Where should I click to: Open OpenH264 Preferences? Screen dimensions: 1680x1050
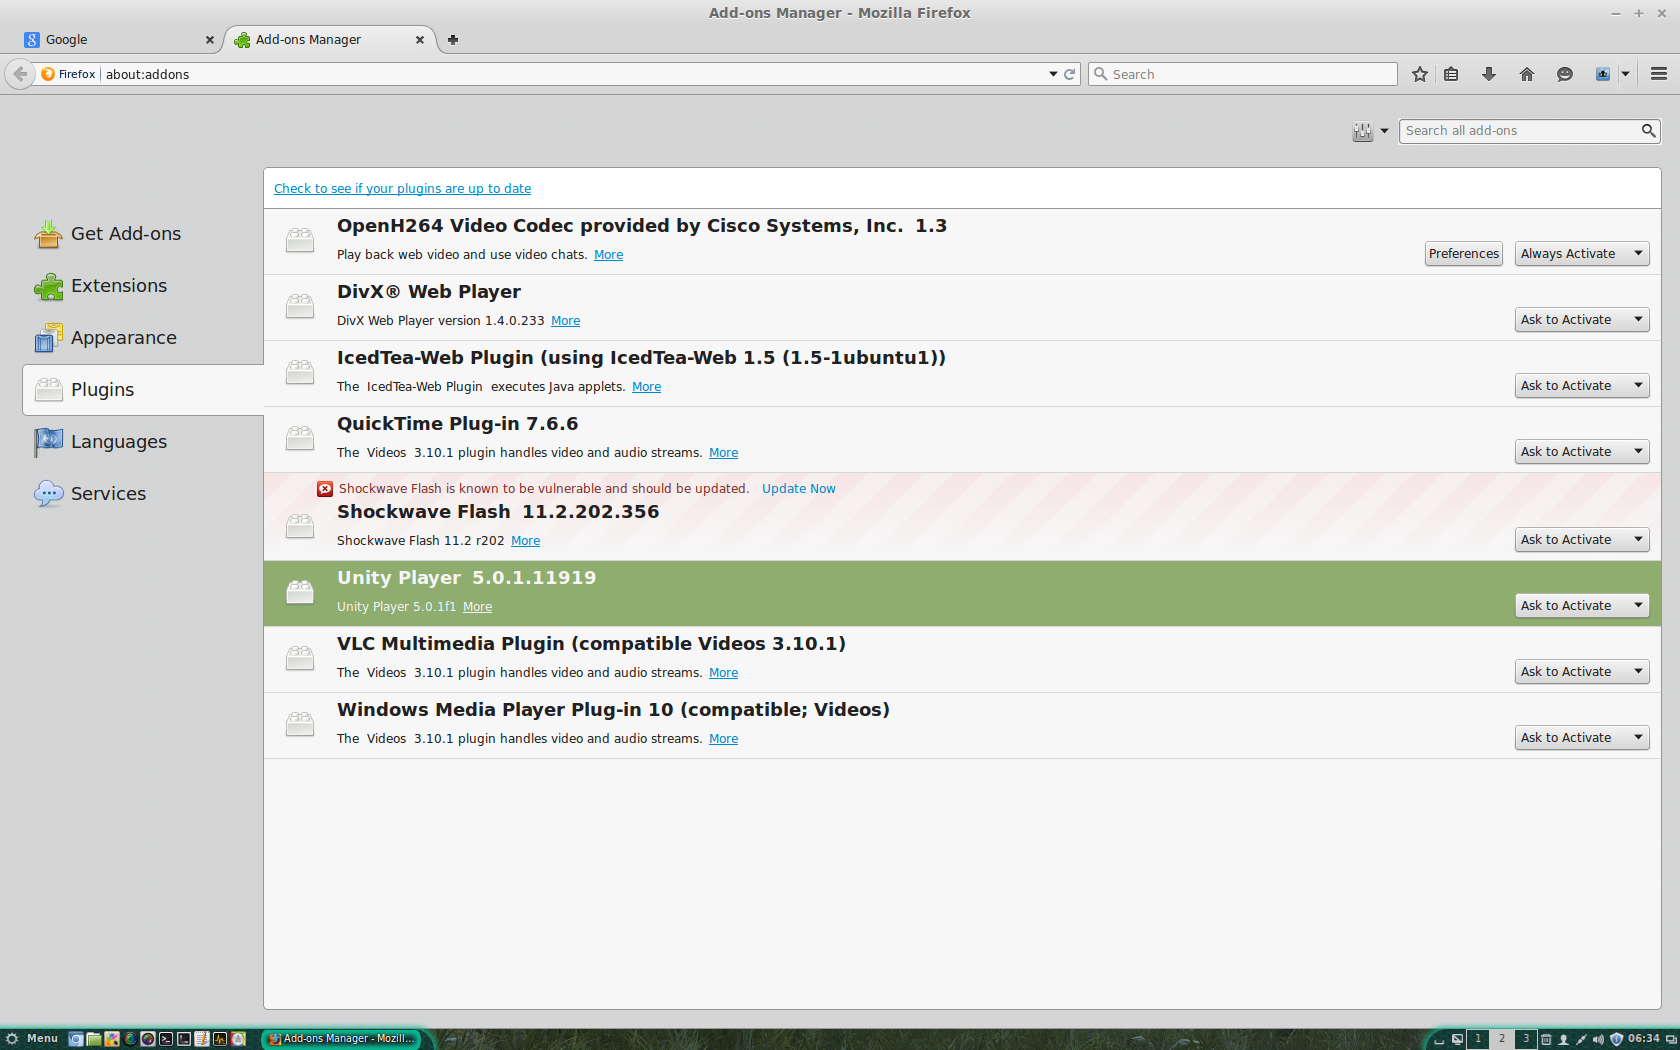pyautogui.click(x=1464, y=254)
